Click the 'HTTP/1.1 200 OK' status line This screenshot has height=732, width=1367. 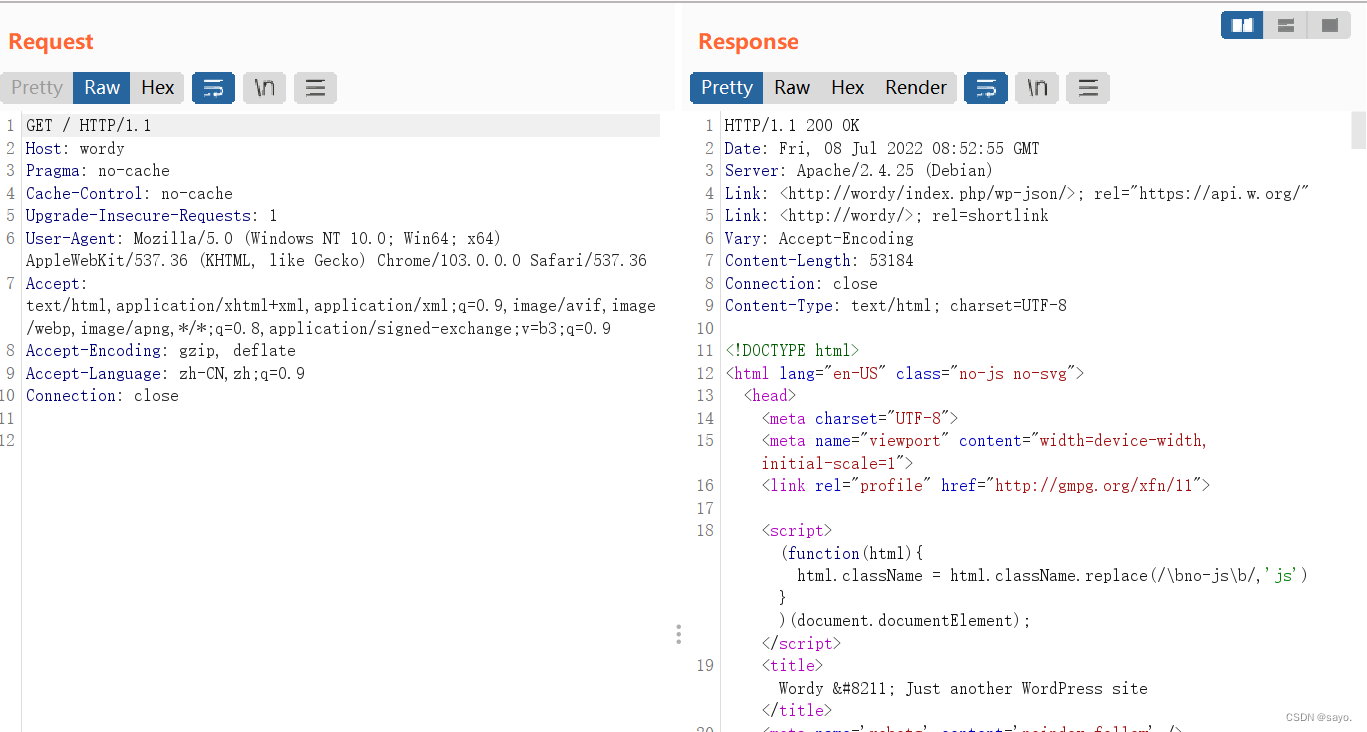(x=792, y=125)
